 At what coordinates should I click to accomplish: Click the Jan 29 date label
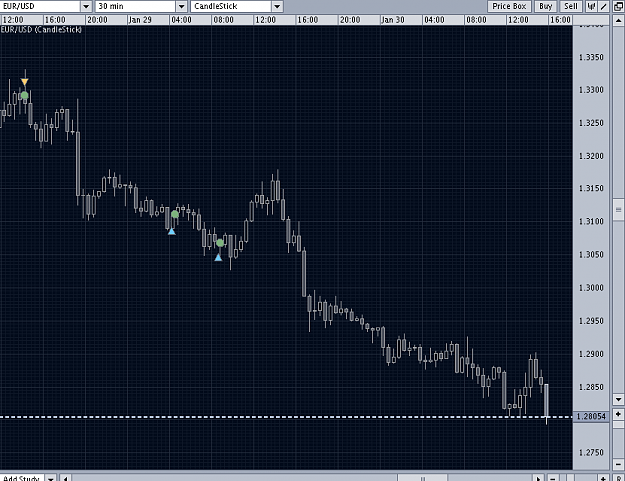pos(140,20)
